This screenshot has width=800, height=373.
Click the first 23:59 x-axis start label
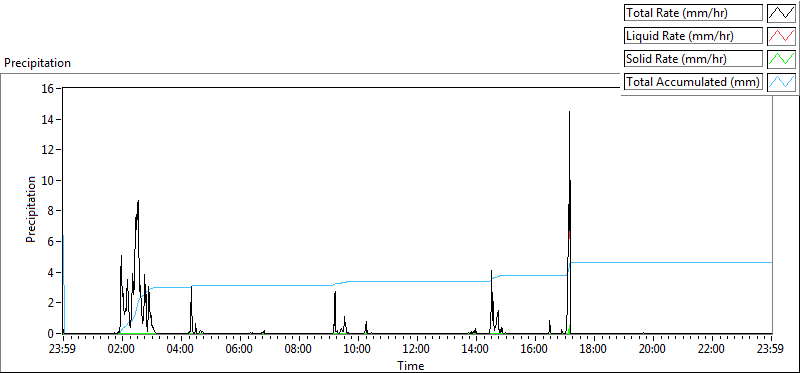63,349
